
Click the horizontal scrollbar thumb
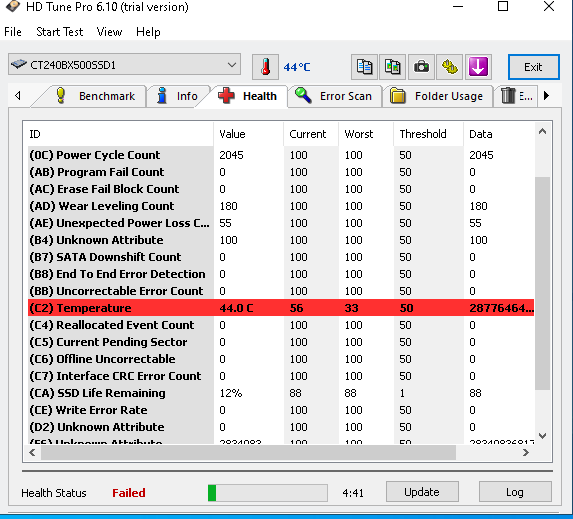point(248,452)
